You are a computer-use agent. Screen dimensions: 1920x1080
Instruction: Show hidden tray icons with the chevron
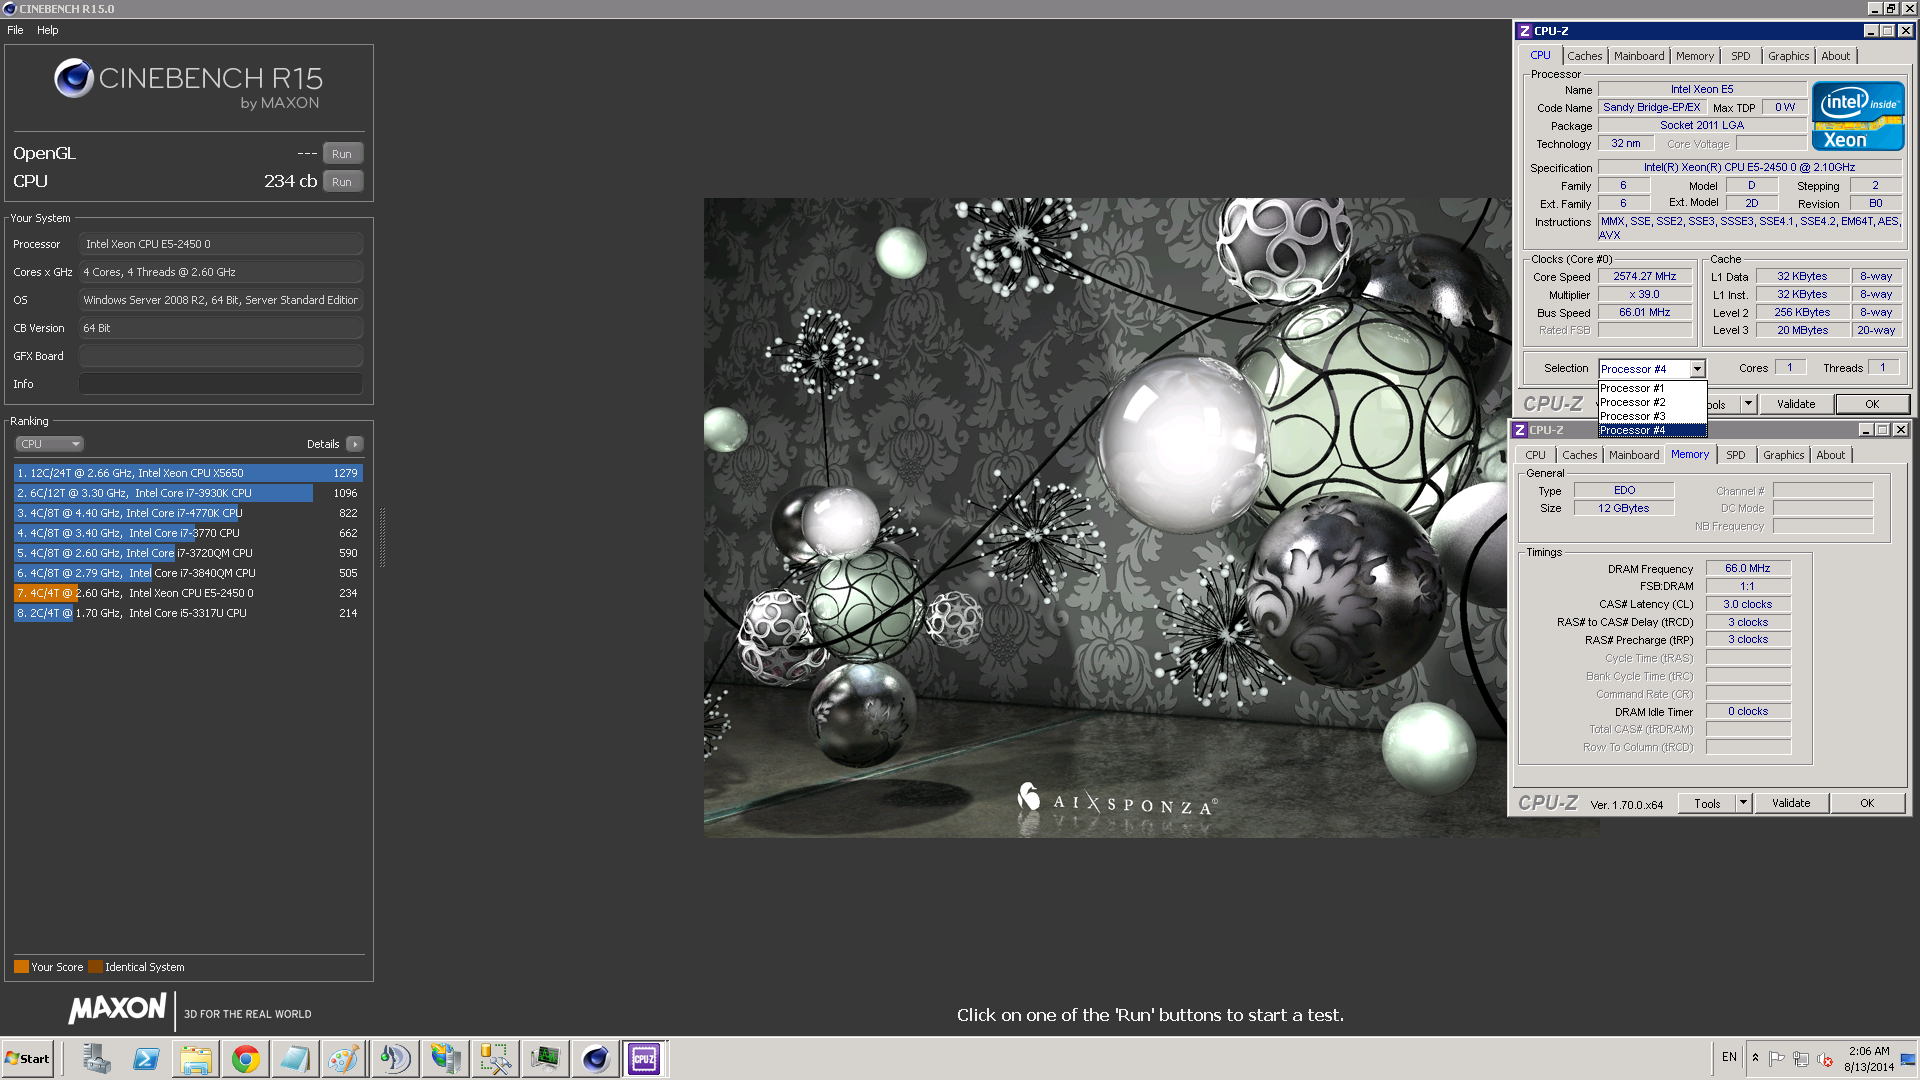(1755, 1058)
